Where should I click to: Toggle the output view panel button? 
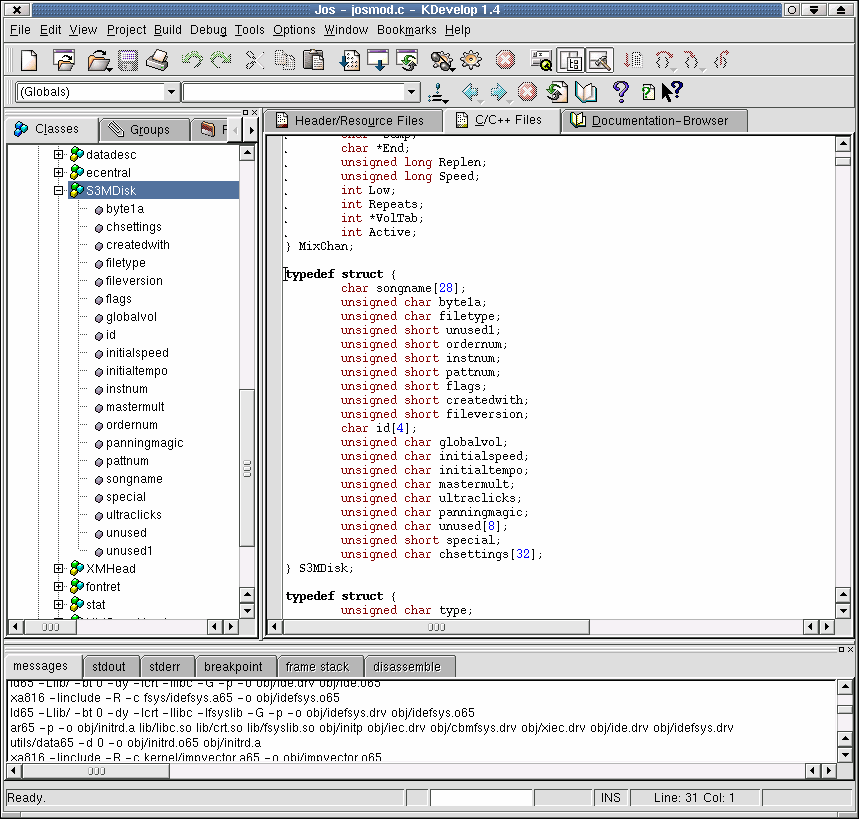click(599, 60)
